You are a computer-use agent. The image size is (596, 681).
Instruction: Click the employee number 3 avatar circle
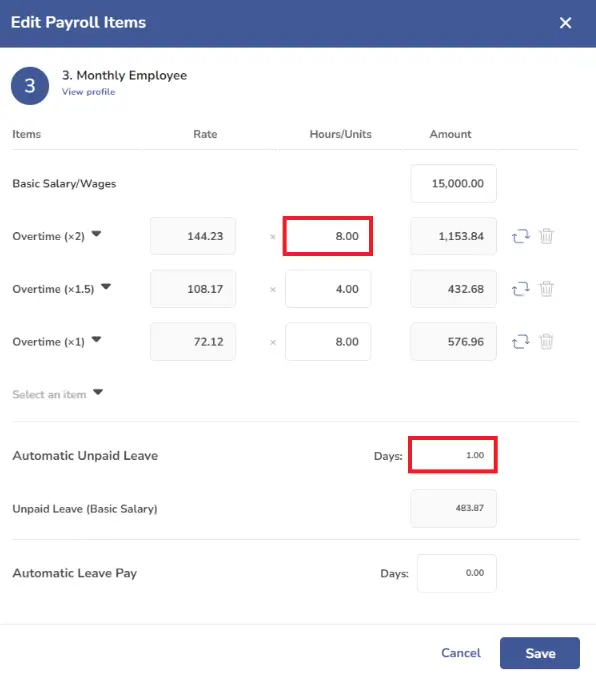coord(30,86)
